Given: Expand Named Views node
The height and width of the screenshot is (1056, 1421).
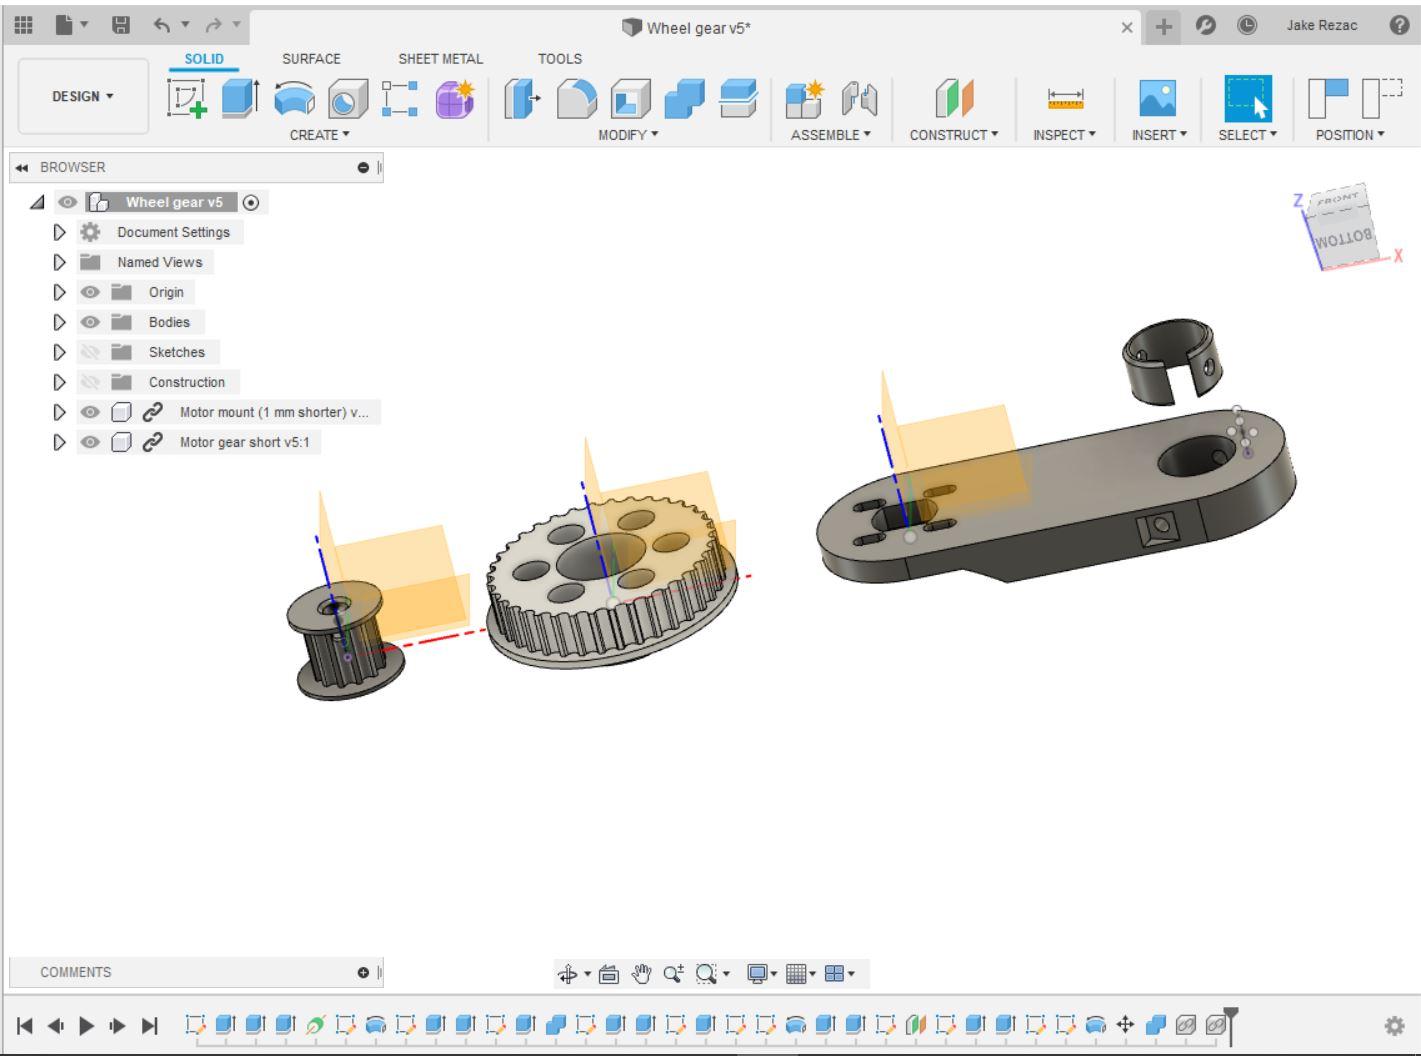Looking at the screenshot, I should point(59,262).
